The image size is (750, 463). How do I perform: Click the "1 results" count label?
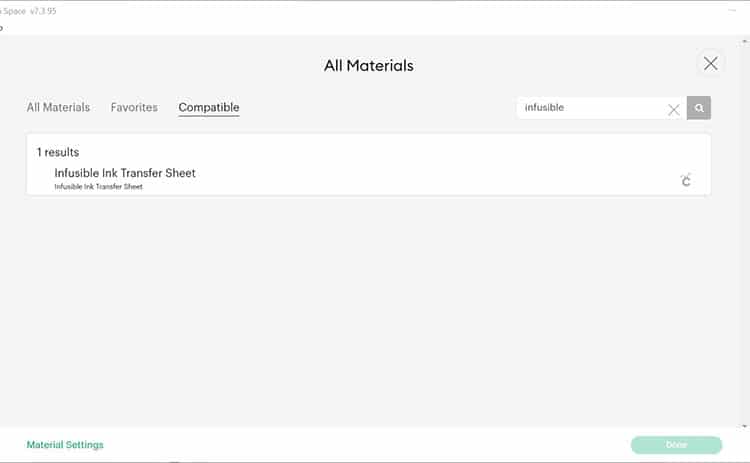click(x=58, y=152)
